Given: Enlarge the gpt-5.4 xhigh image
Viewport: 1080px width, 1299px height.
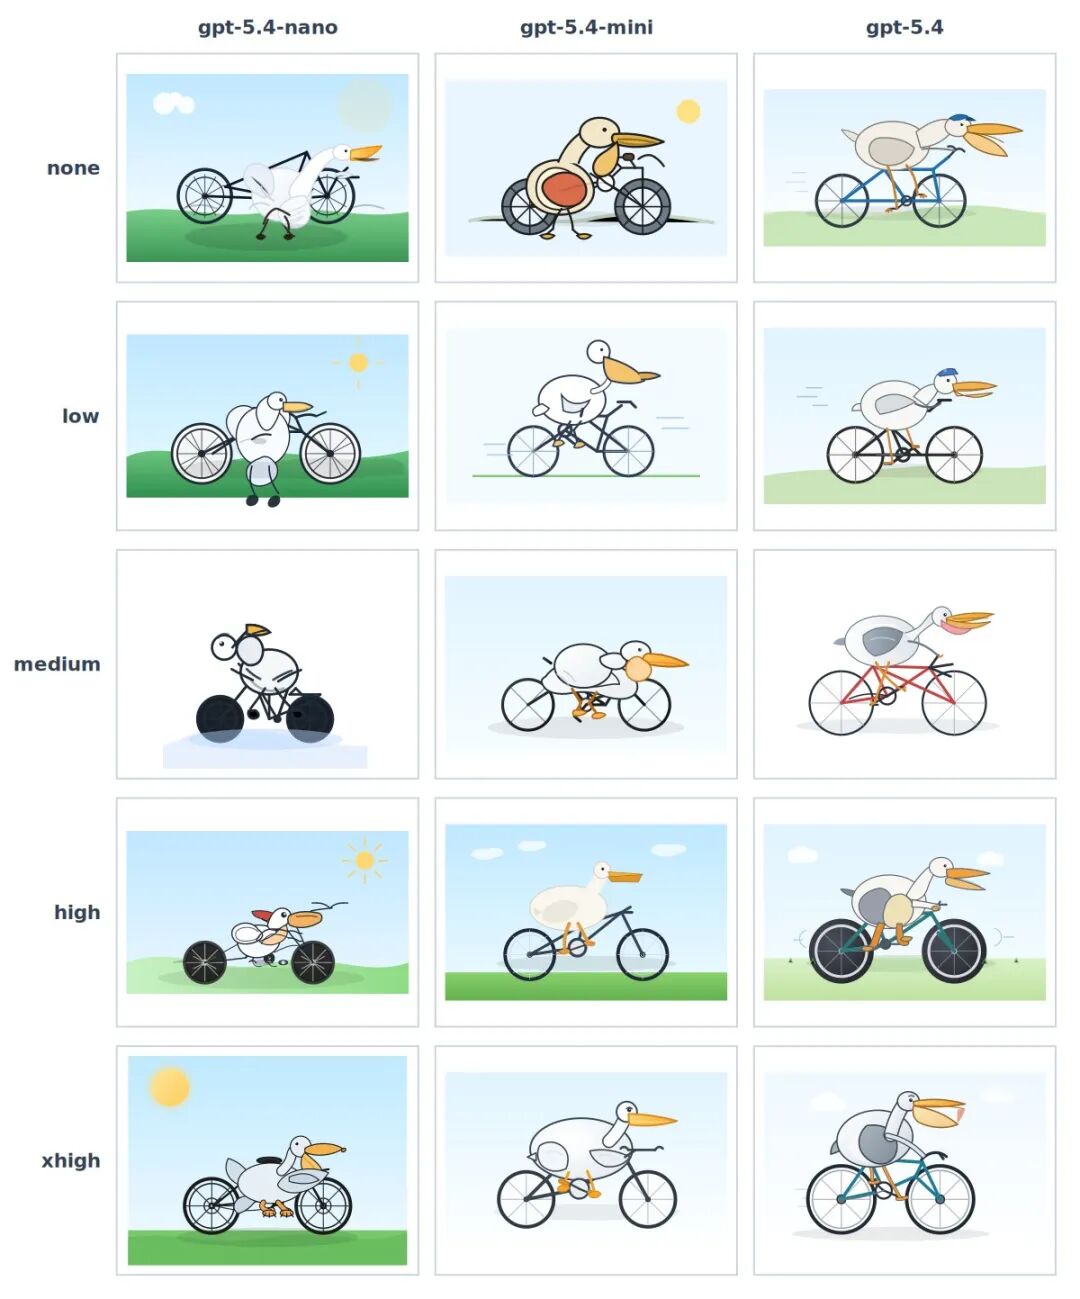Looking at the screenshot, I should [904, 1160].
